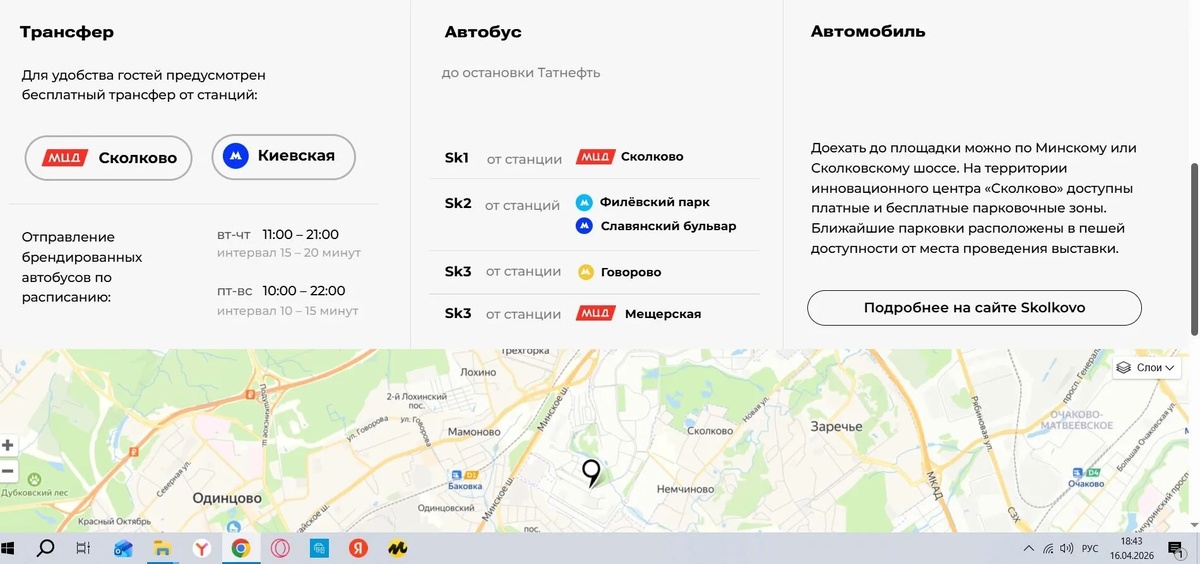Open the blue globe app in taskbar
The height and width of the screenshot is (564, 1200).
click(319, 549)
